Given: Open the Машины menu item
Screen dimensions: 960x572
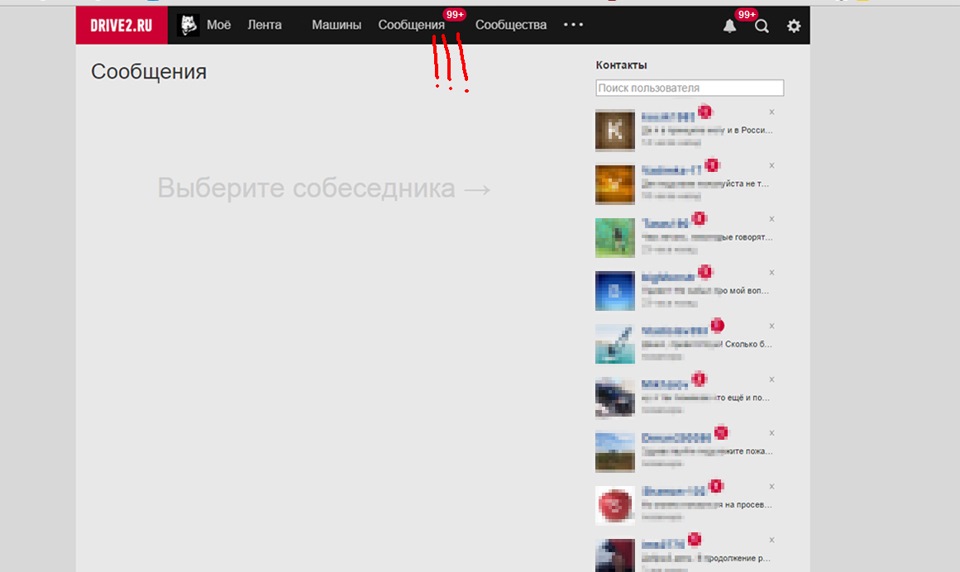Looking at the screenshot, I should [x=336, y=24].
